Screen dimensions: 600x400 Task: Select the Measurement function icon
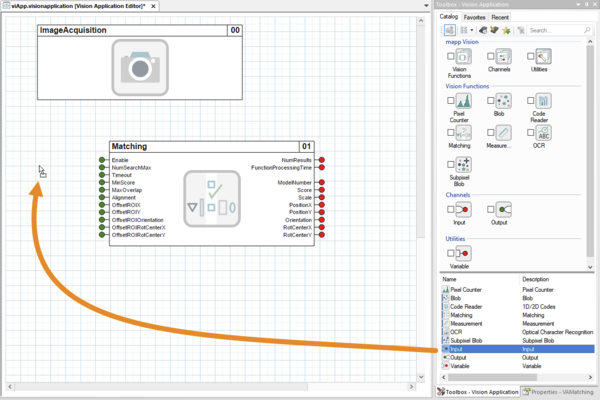(503, 133)
